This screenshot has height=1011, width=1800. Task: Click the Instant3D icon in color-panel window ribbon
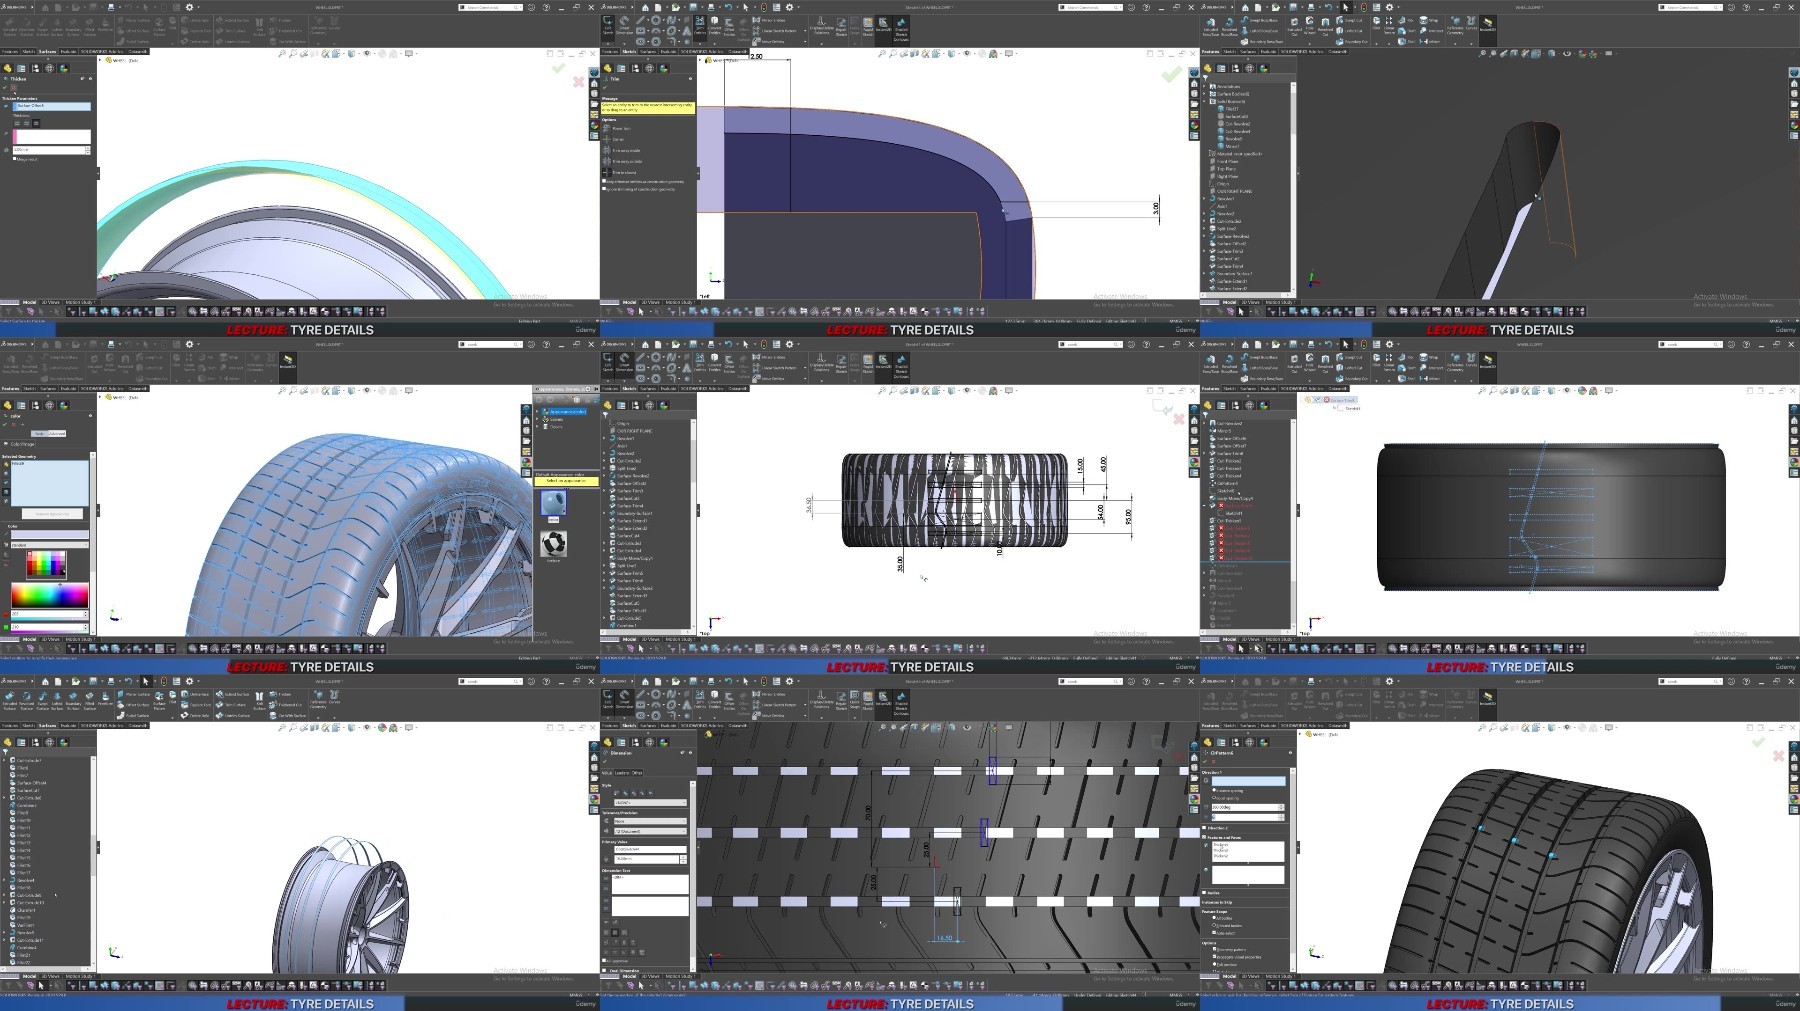click(288, 361)
